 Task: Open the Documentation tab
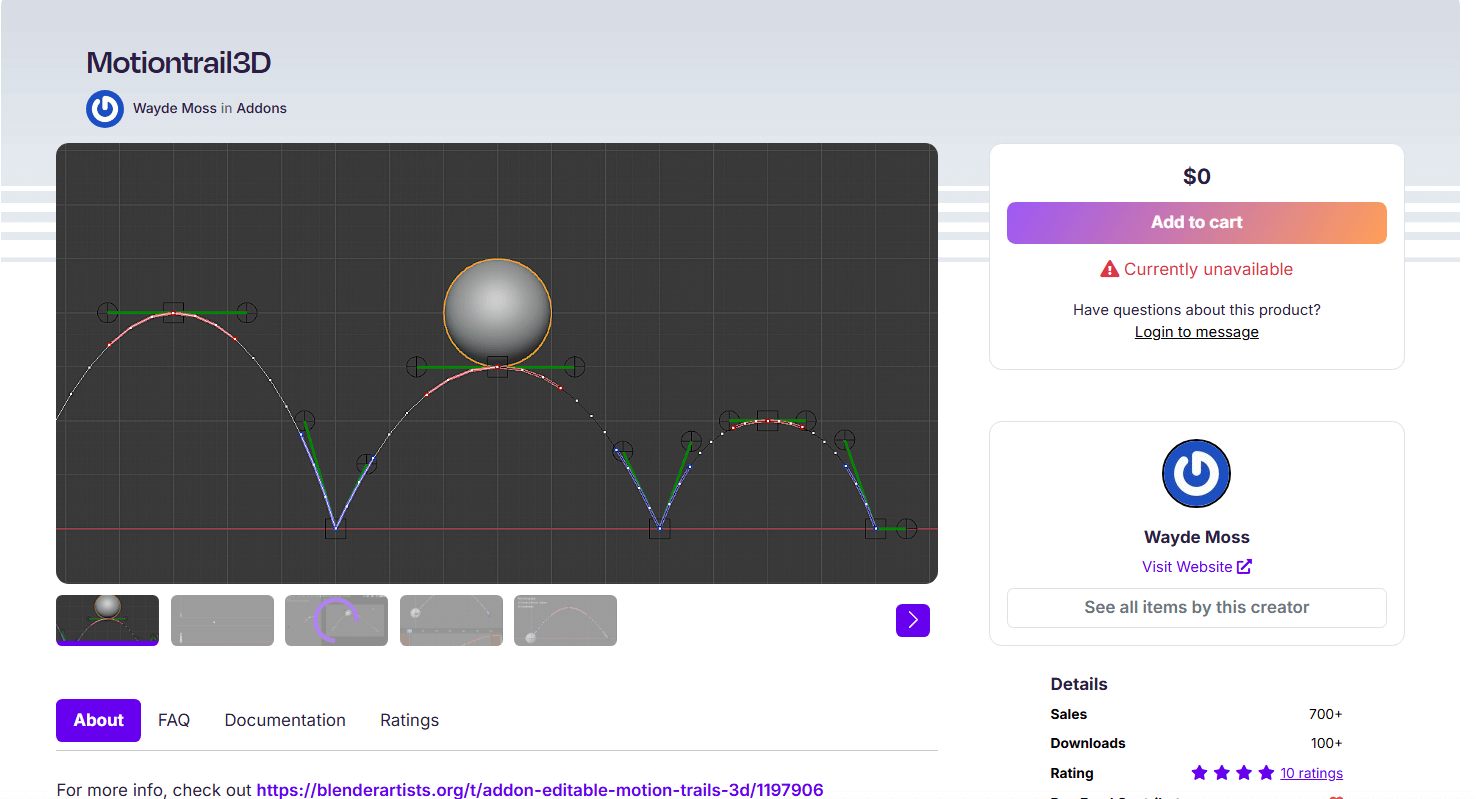click(285, 720)
